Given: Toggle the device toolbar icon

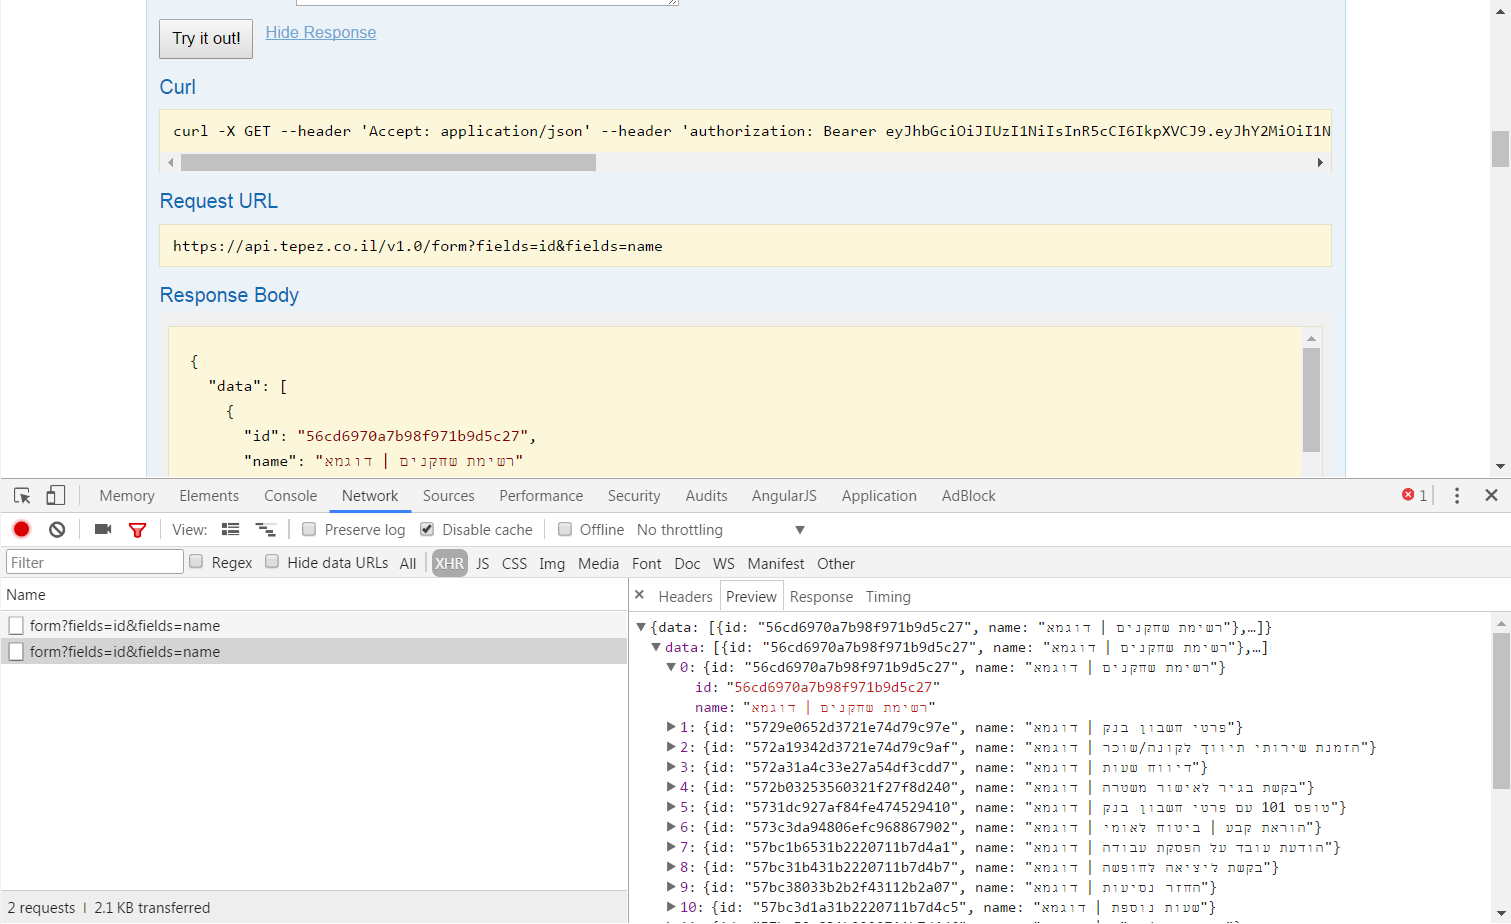Looking at the screenshot, I should 56,496.
